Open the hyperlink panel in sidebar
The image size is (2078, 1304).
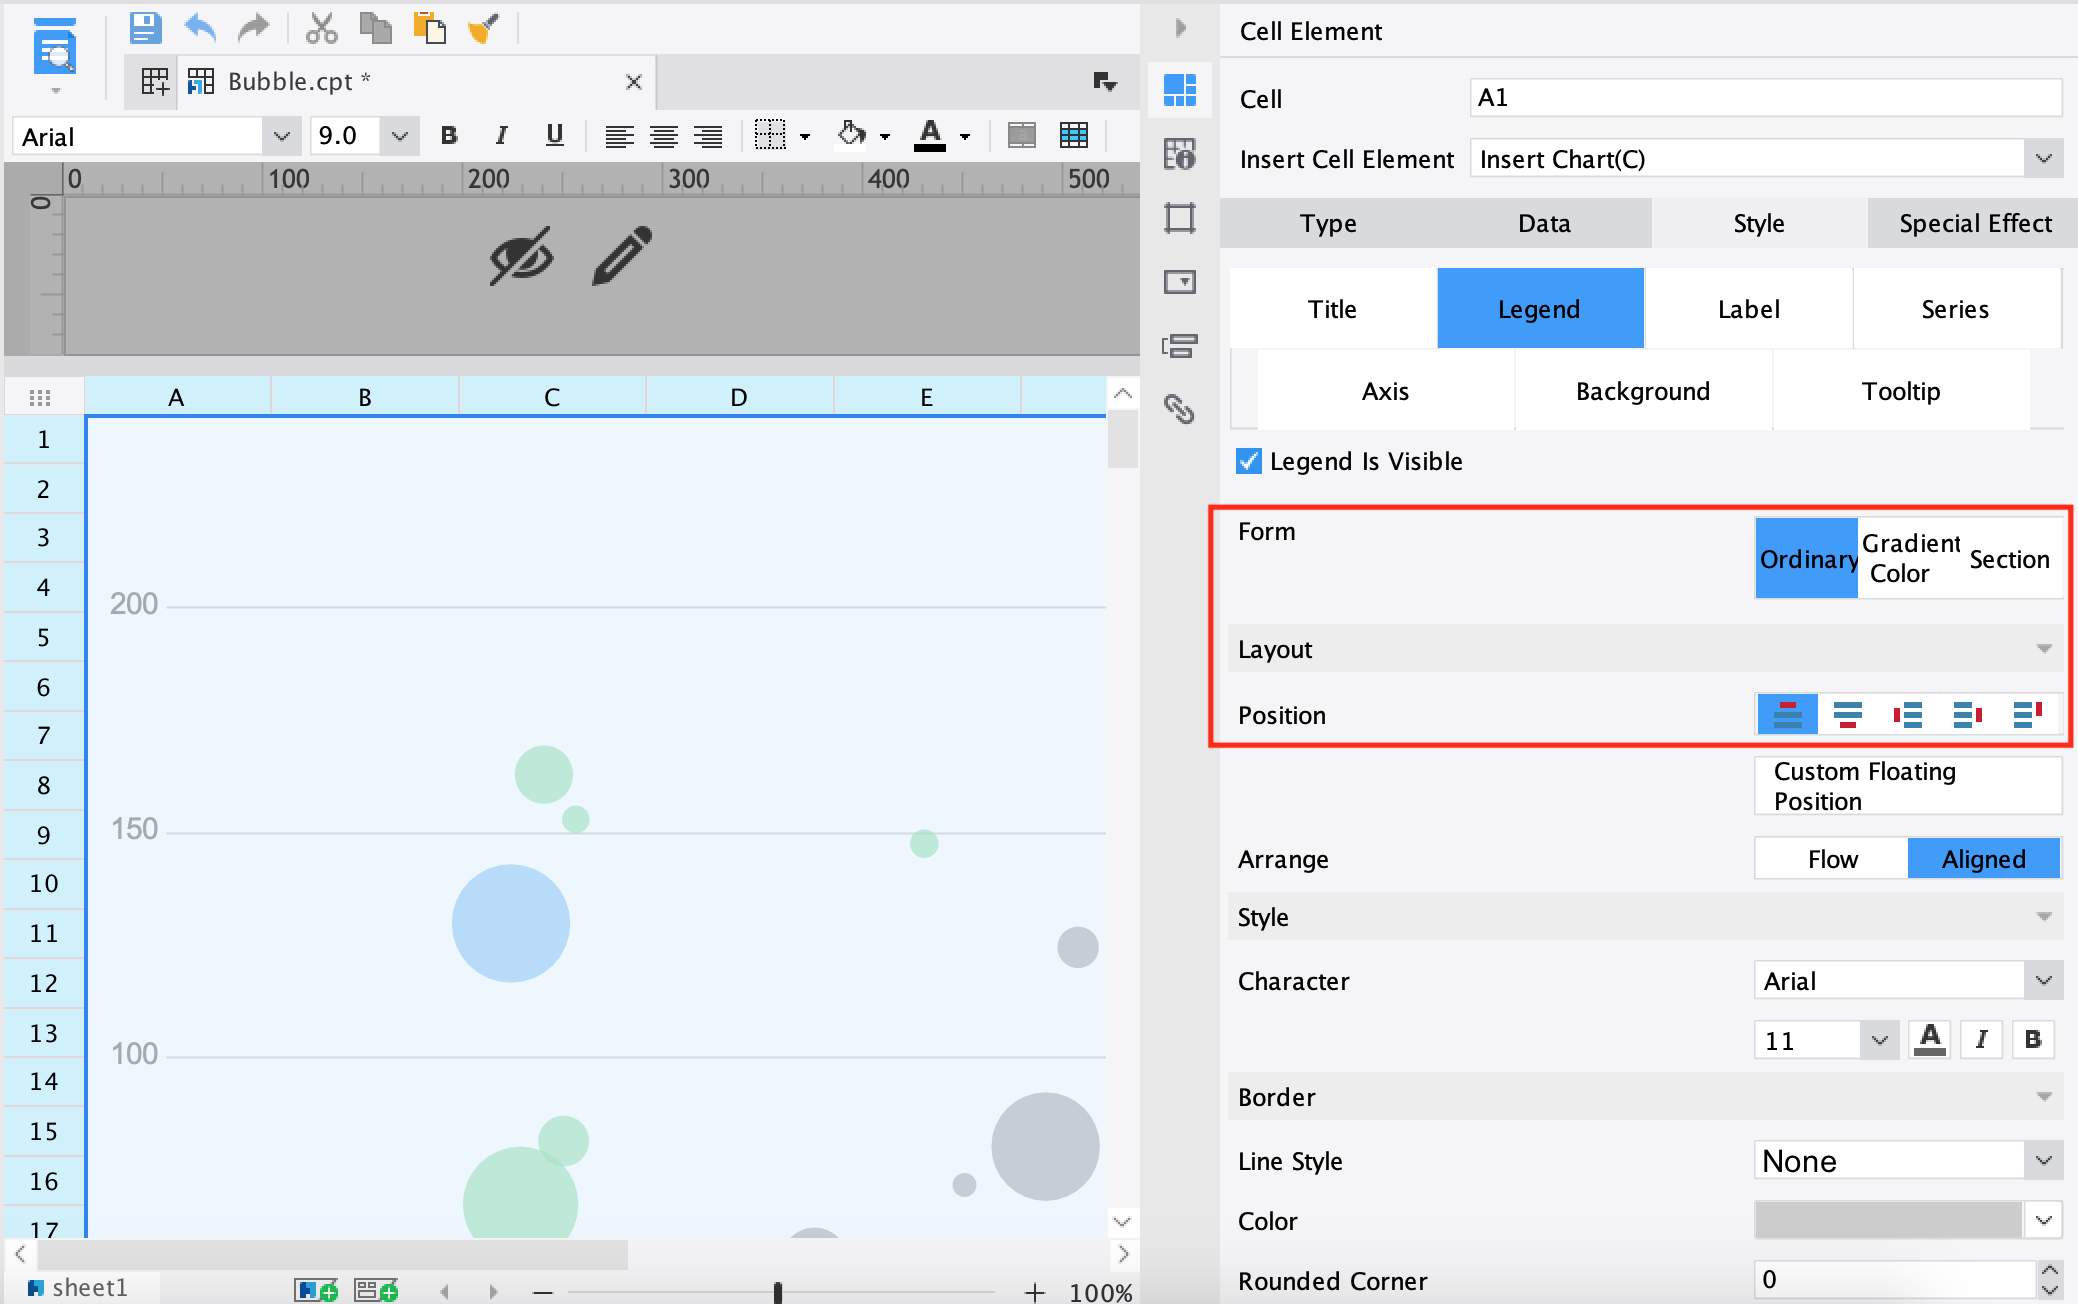pos(1180,409)
